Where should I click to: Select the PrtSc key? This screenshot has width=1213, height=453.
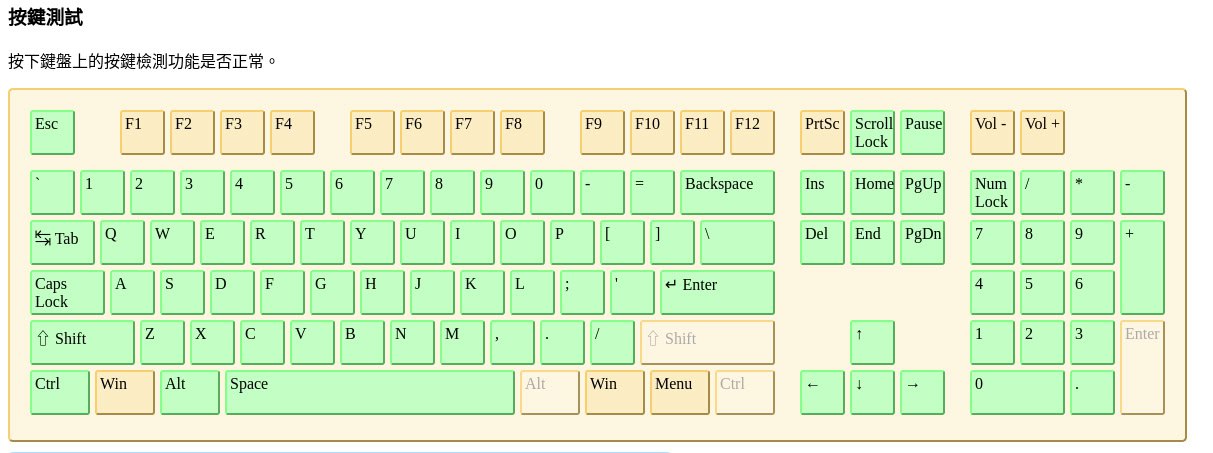(822, 132)
